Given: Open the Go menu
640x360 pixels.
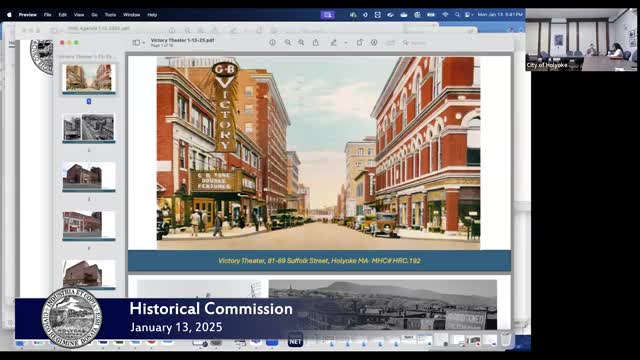Looking at the screenshot, I should pyautogui.click(x=94, y=15).
